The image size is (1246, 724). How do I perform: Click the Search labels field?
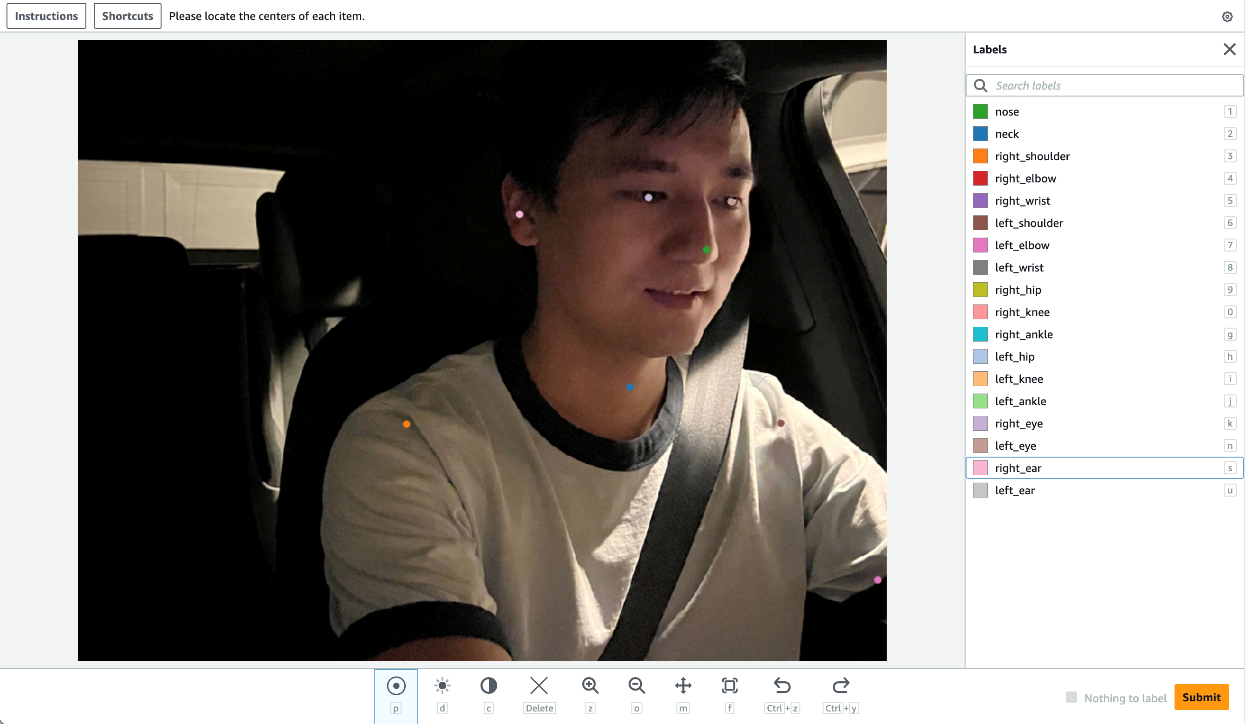(x=1105, y=85)
